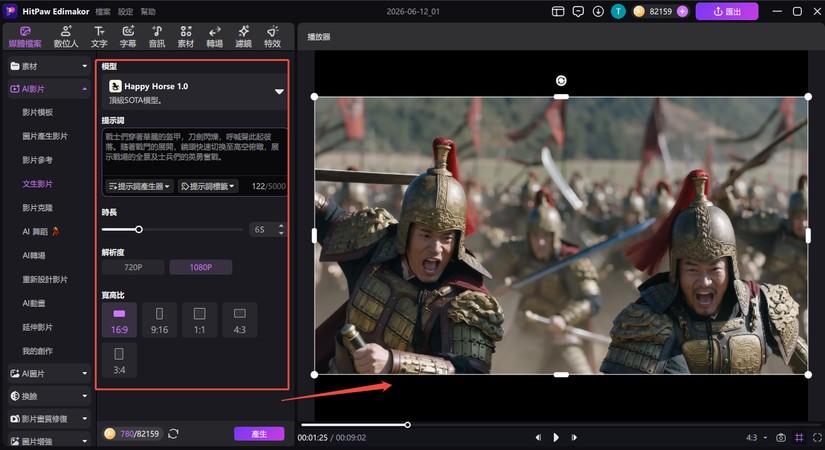Step to the next frame
Viewport: 825px width, 450px height.
(574, 437)
